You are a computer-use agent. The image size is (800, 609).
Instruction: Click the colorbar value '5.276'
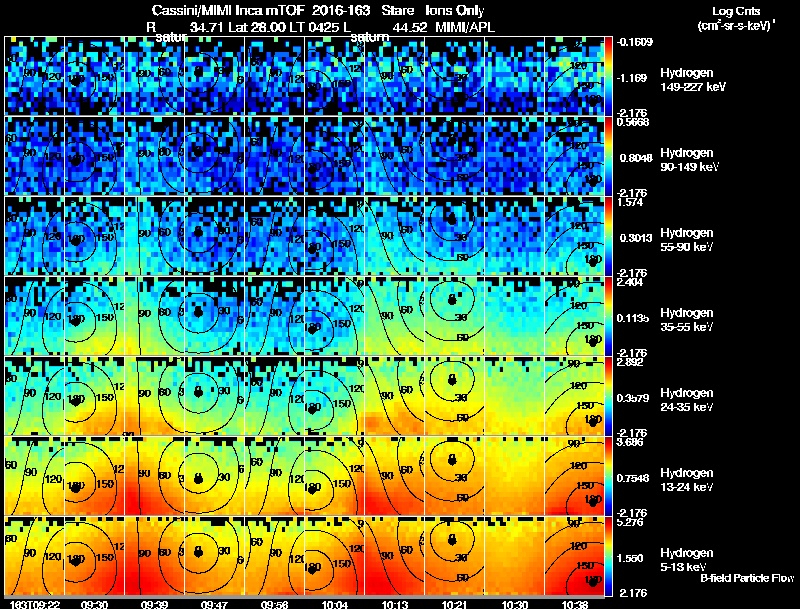(x=630, y=522)
